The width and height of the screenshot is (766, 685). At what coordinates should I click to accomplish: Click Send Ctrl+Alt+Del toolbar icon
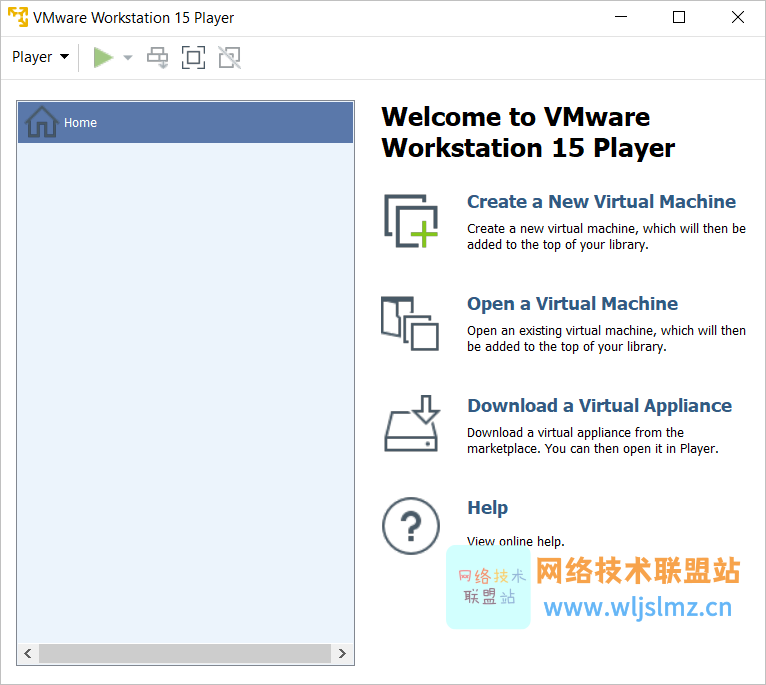coord(158,58)
